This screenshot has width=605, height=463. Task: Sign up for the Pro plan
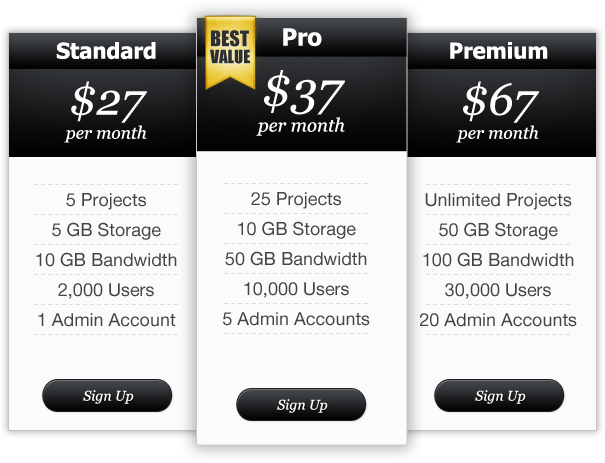(x=301, y=404)
